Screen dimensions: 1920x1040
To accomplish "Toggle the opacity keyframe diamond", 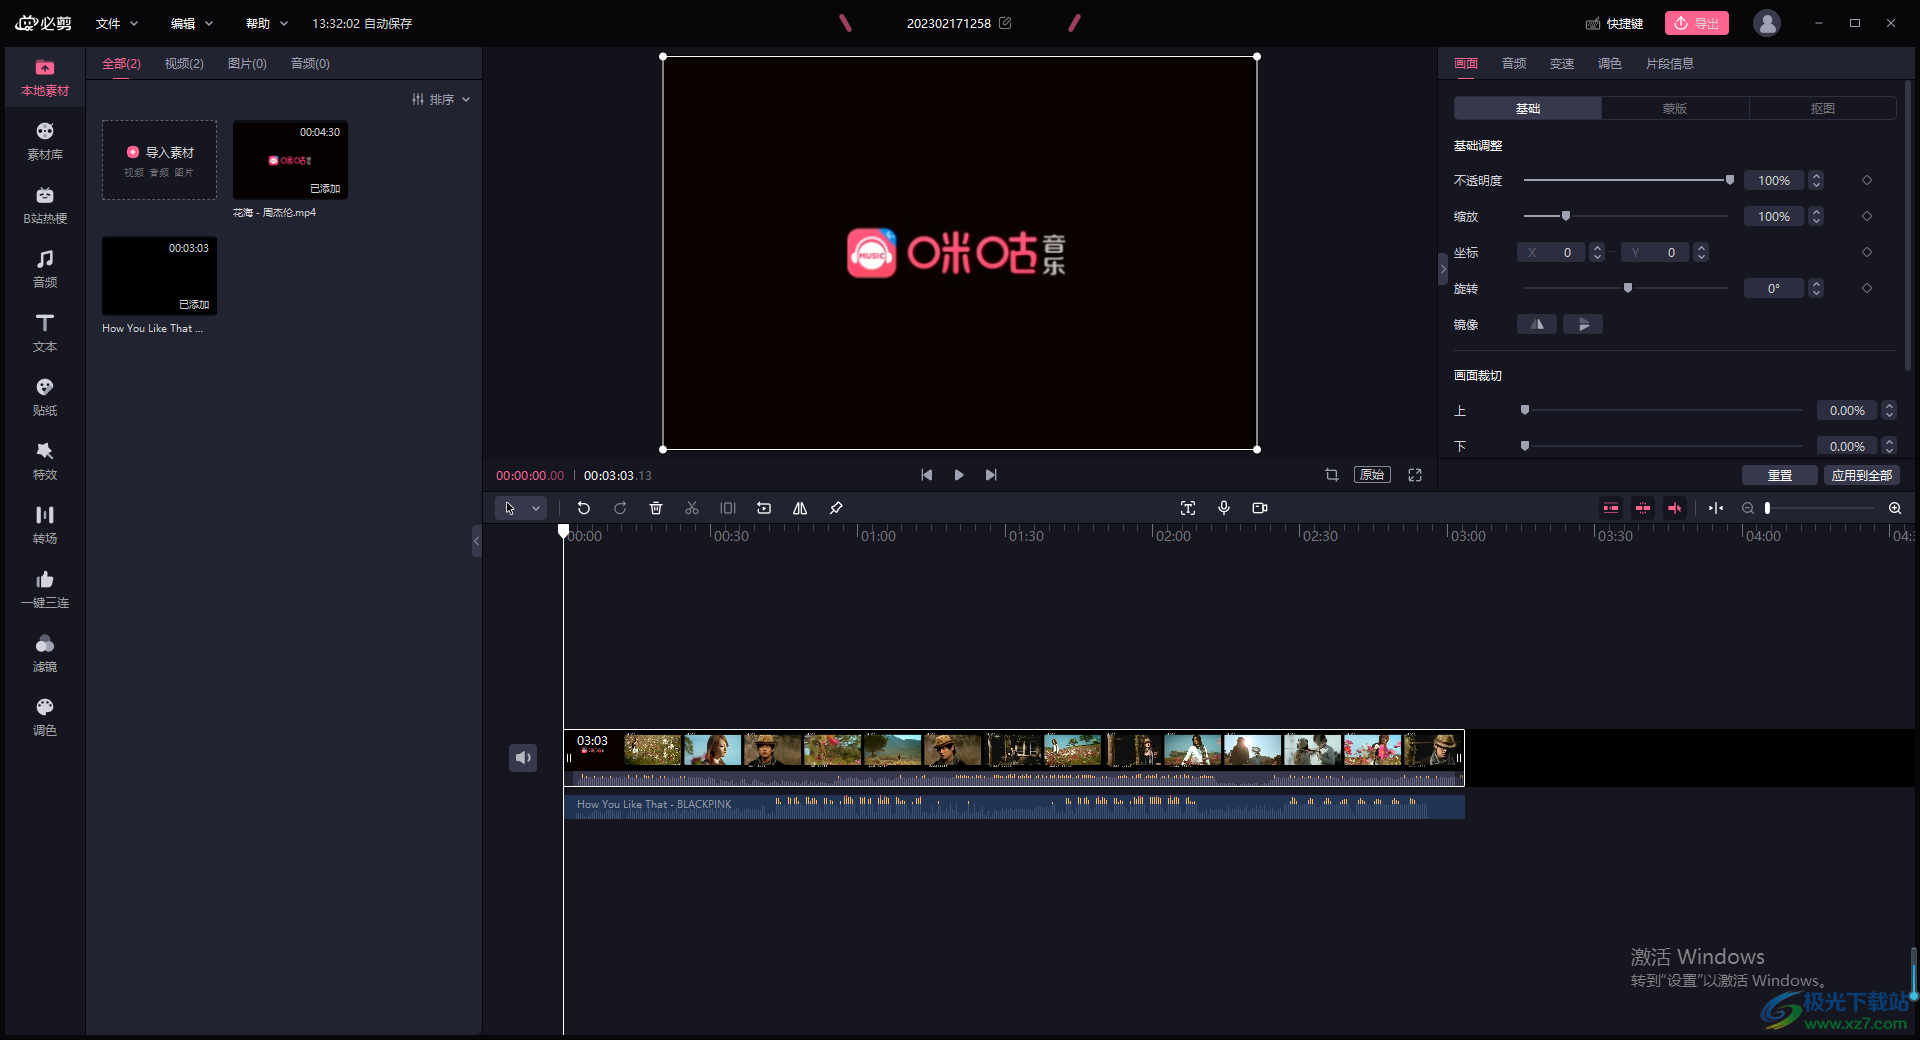I will (x=1867, y=180).
